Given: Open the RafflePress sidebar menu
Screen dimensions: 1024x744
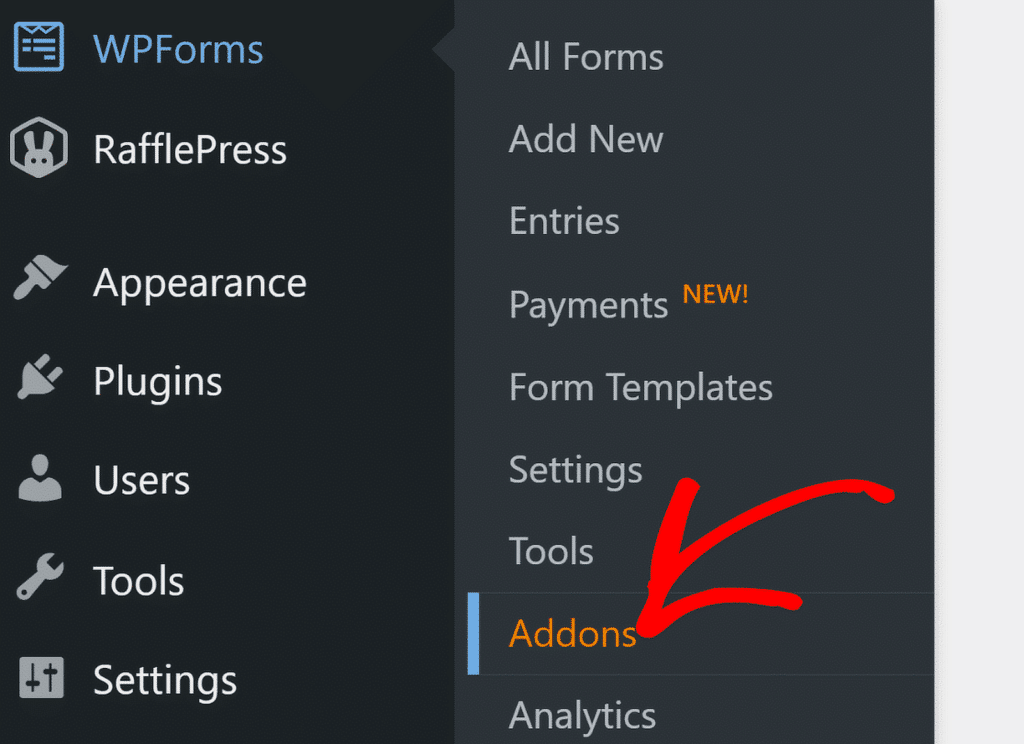Looking at the screenshot, I should [x=190, y=150].
